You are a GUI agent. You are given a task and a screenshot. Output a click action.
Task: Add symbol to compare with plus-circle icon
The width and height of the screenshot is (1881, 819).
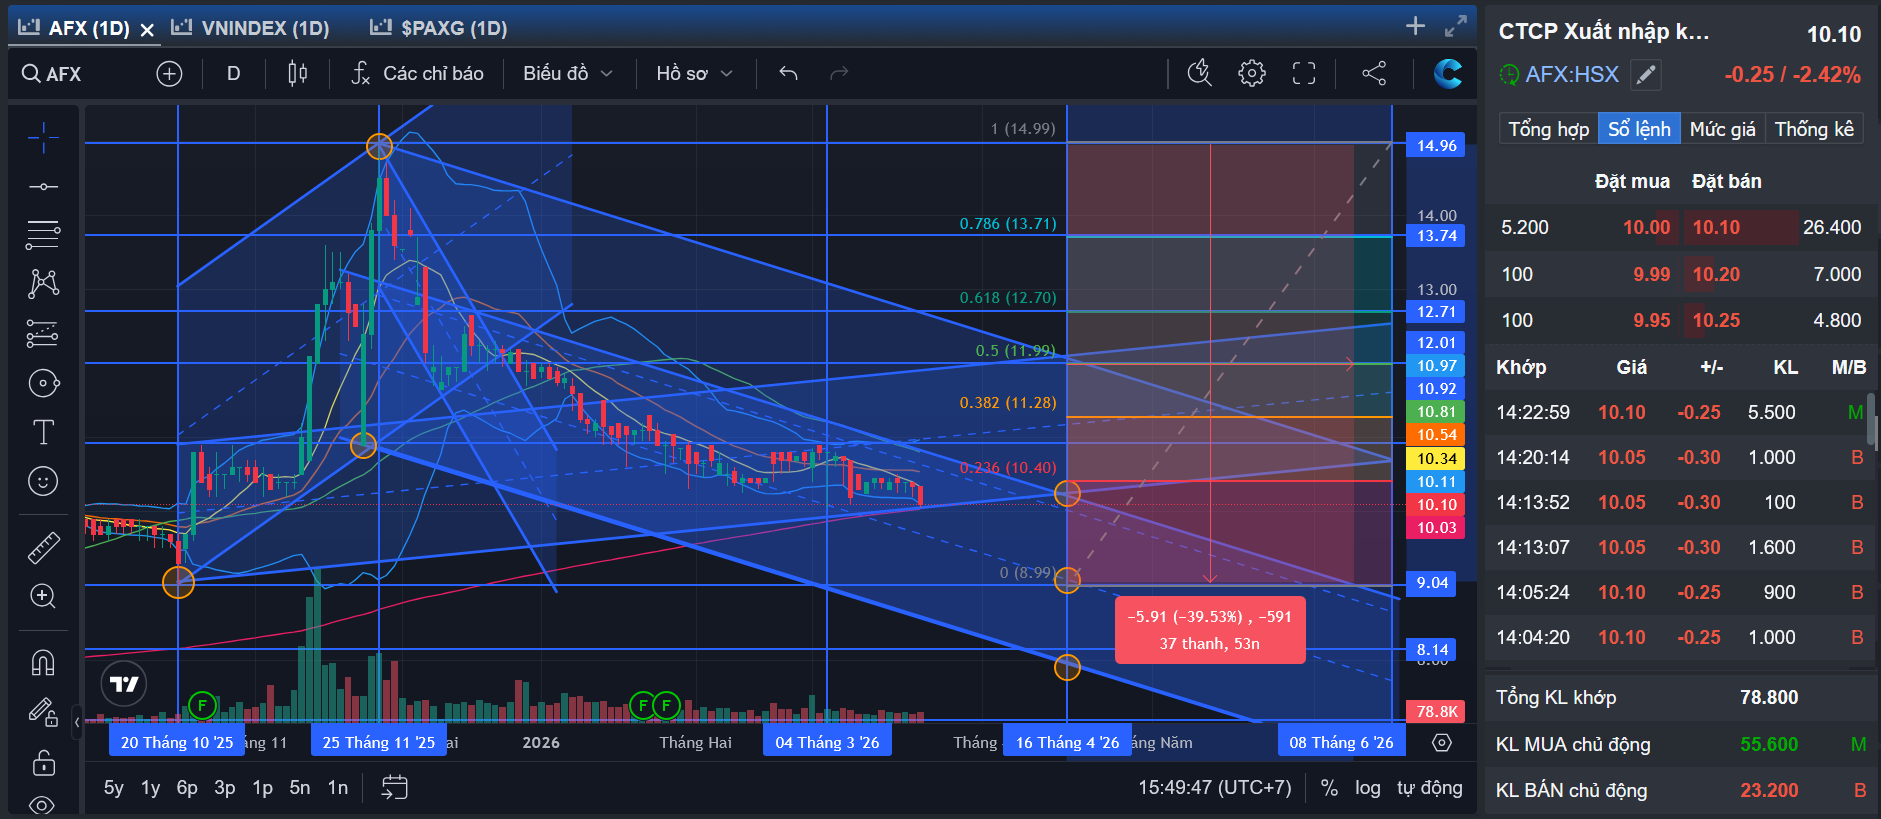click(169, 74)
